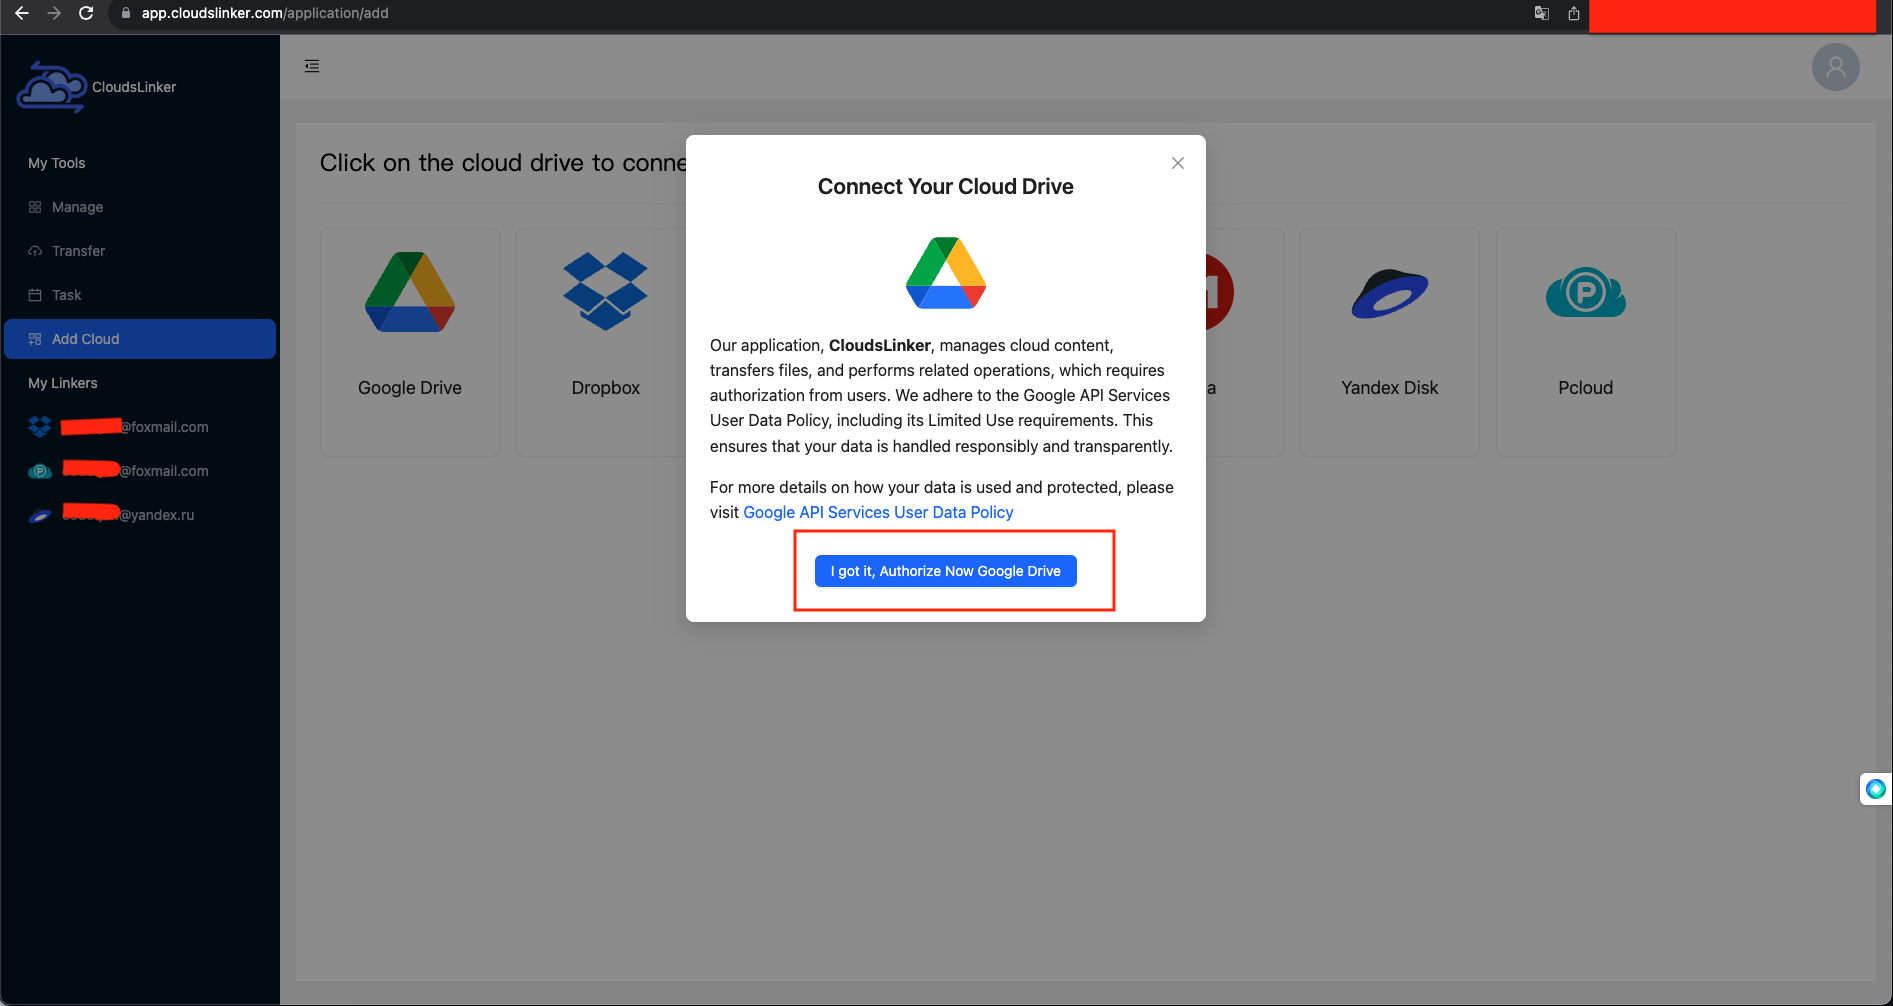Click the share icon in address bar
Viewport: 1893px width, 1006px height.
pos(1574,13)
